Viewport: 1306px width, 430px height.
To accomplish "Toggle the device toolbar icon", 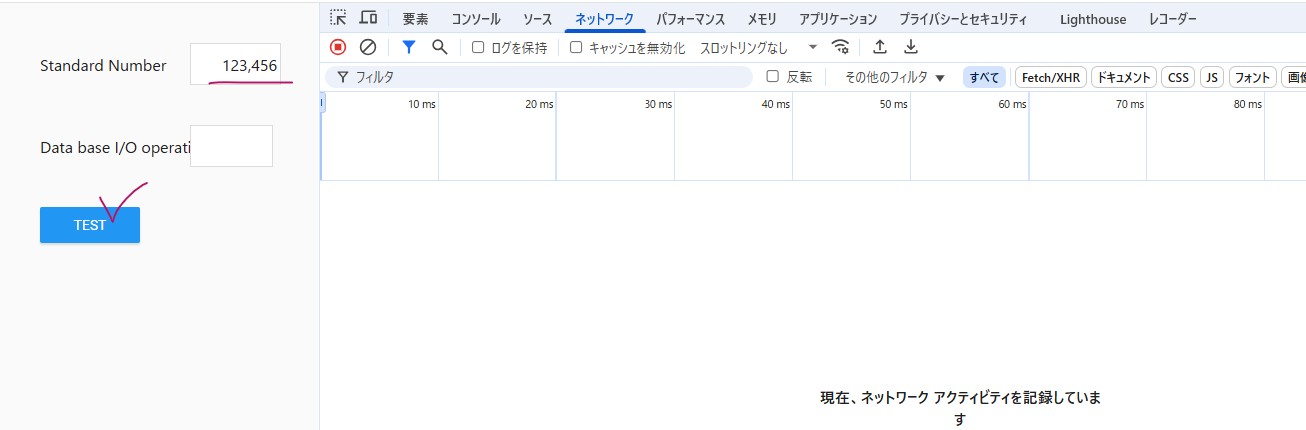I will pyautogui.click(x=368, y=18).
